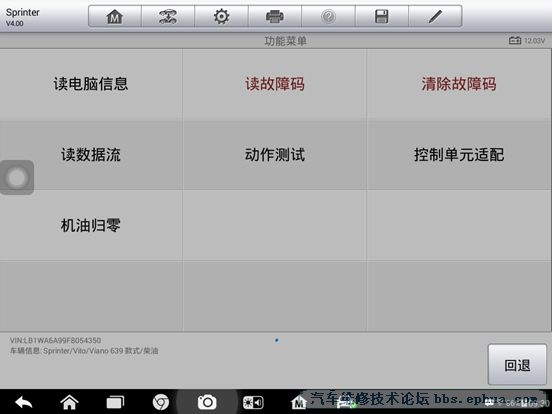Select 读电脑信息 menu item

click(x=91, y=84)
